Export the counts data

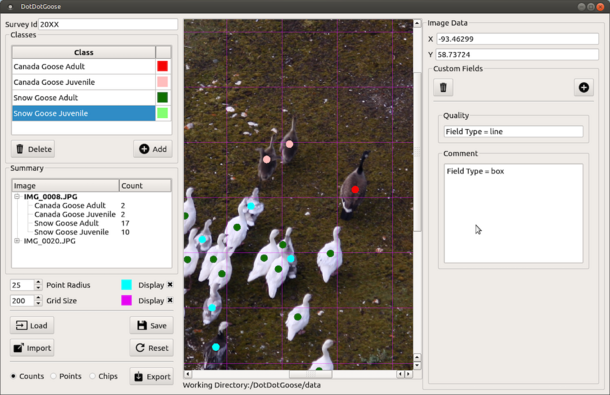151,376
